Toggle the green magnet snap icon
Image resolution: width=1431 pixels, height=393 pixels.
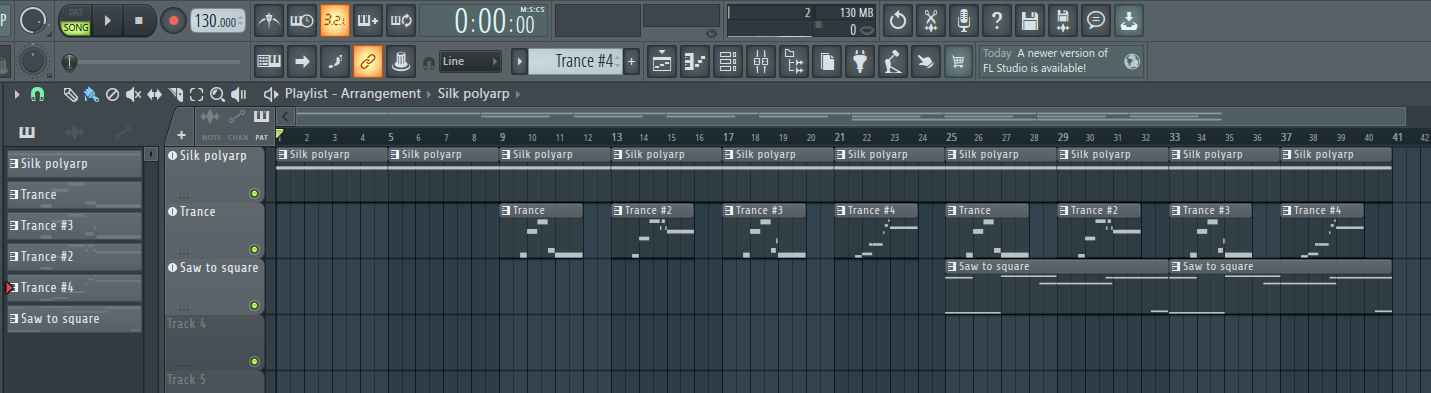point(38,94)
